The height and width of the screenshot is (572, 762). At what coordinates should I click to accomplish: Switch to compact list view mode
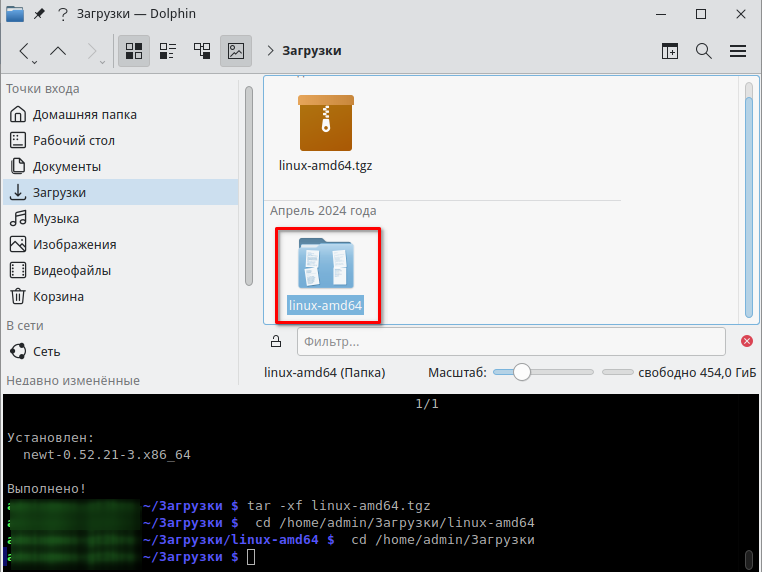[168, 51]
